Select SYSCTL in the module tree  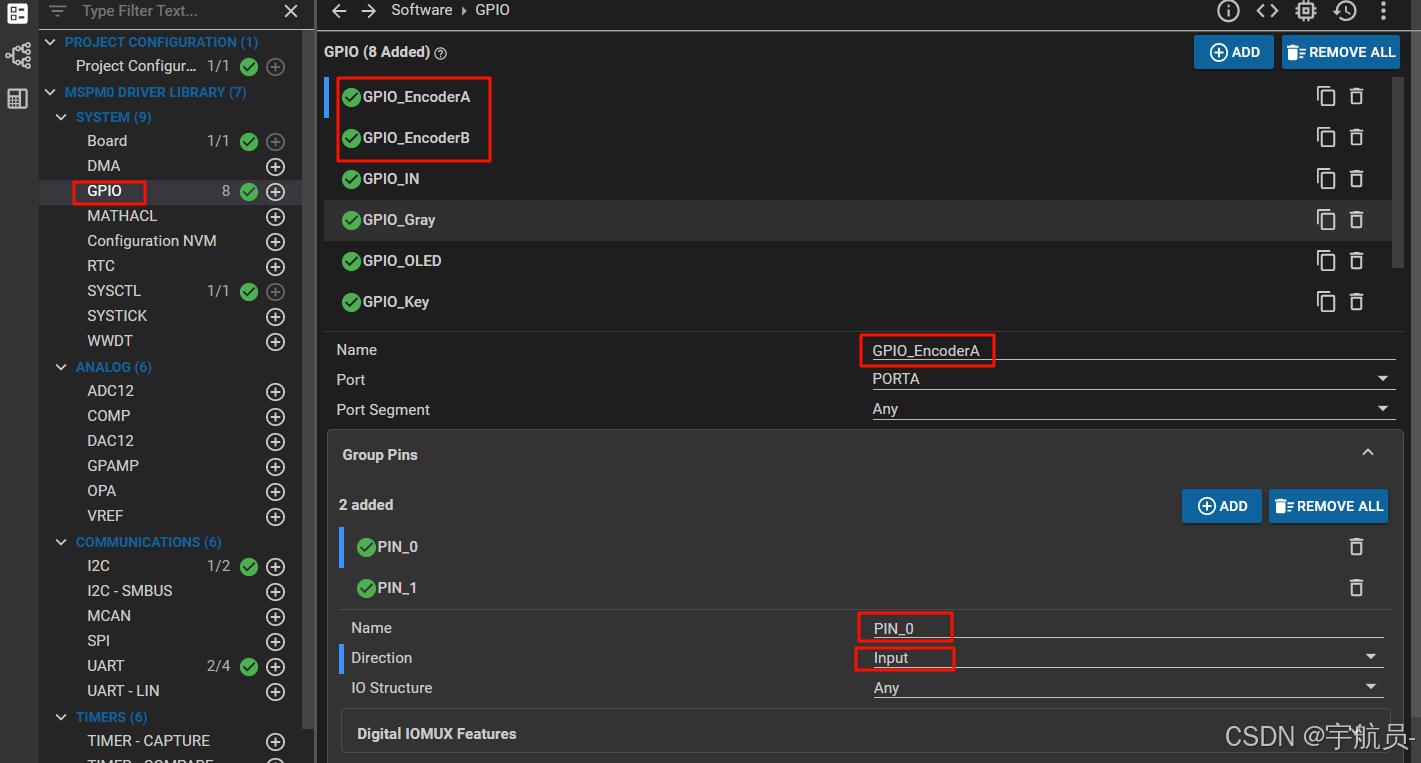coord(114,291)
